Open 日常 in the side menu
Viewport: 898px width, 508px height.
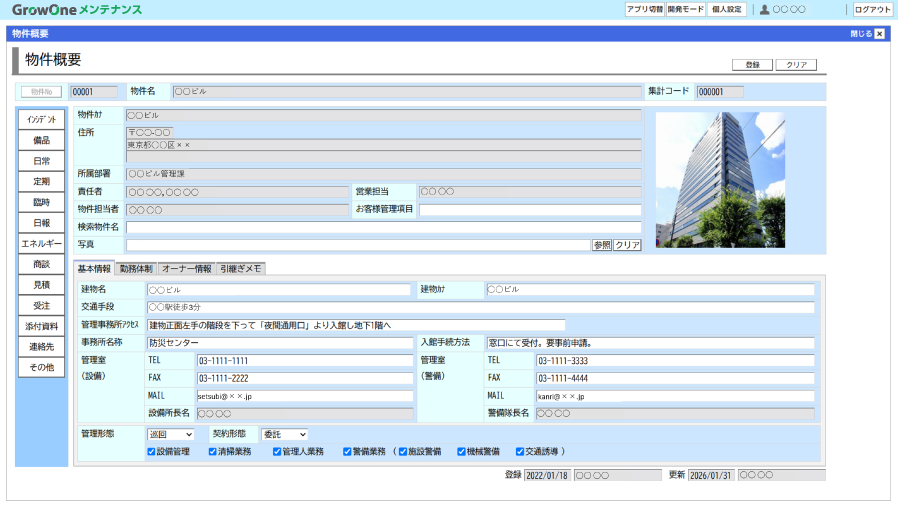point(41,161)
